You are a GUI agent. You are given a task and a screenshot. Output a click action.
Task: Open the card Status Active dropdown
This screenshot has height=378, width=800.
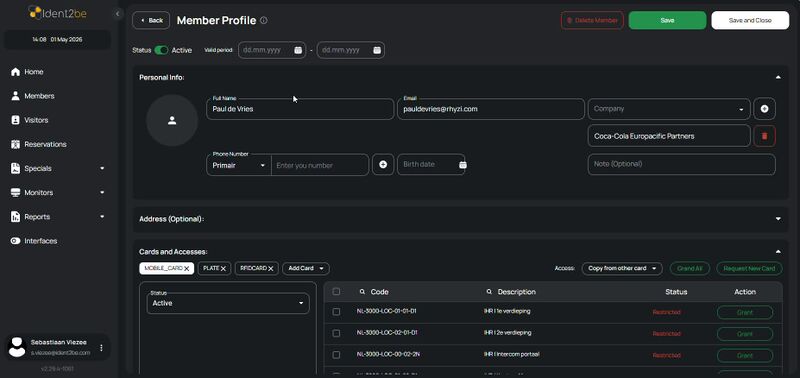click(228, 303)
